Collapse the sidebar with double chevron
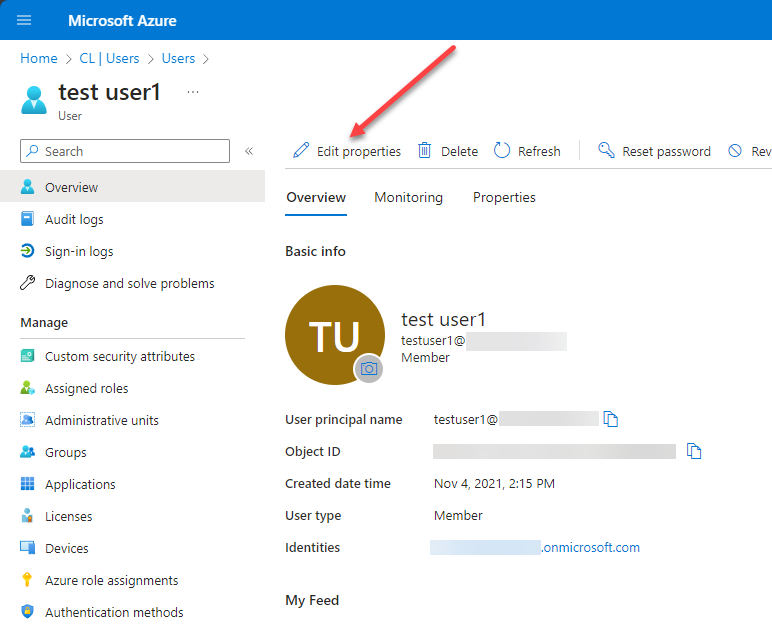 coord(249,151)
